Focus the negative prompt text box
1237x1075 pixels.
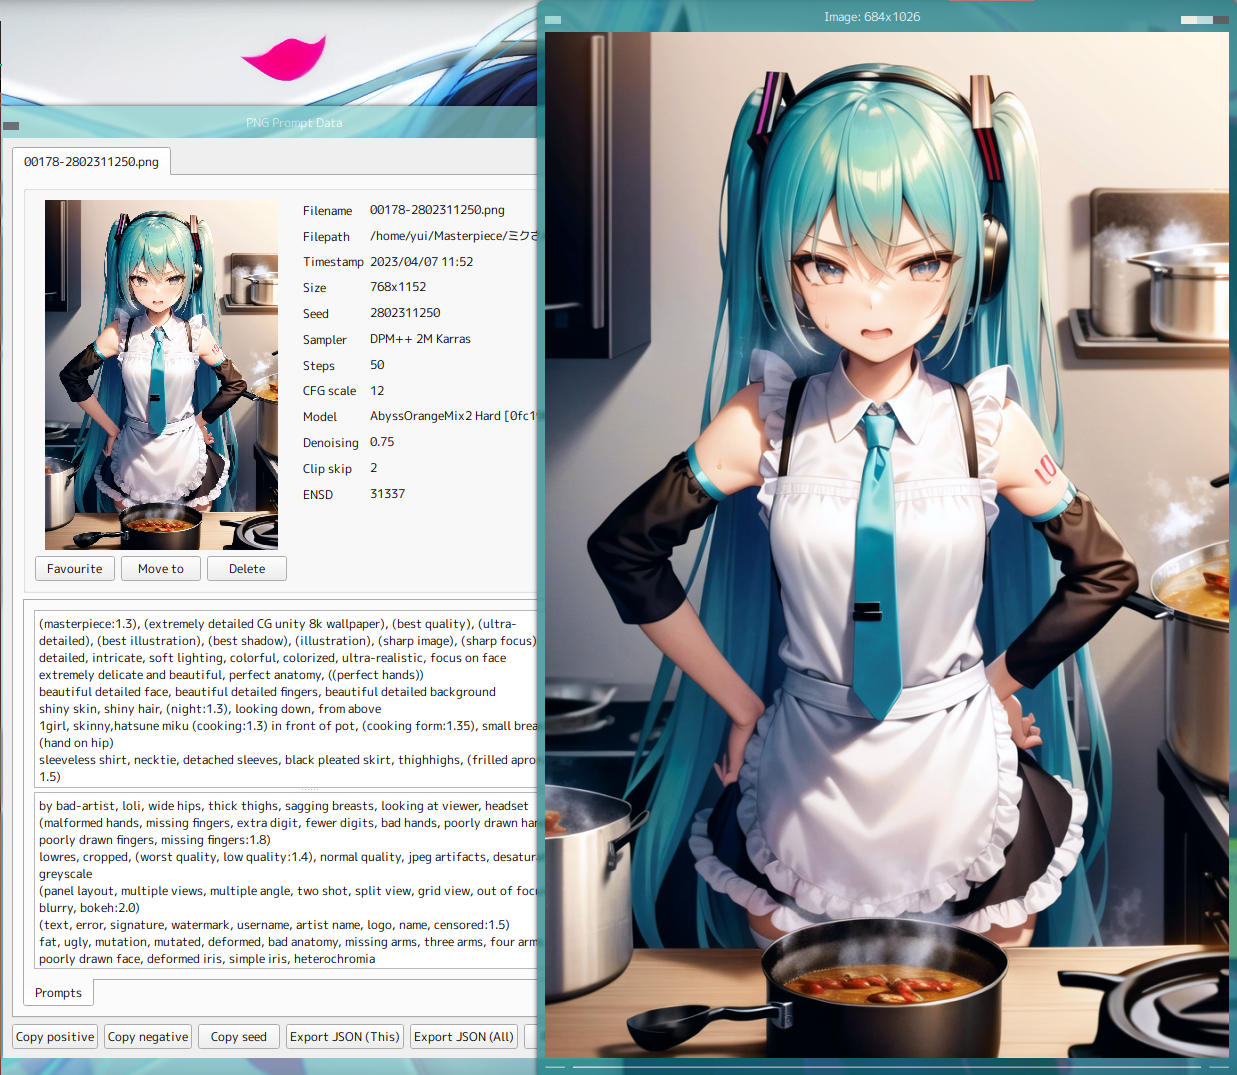click(x=286, y=882)
